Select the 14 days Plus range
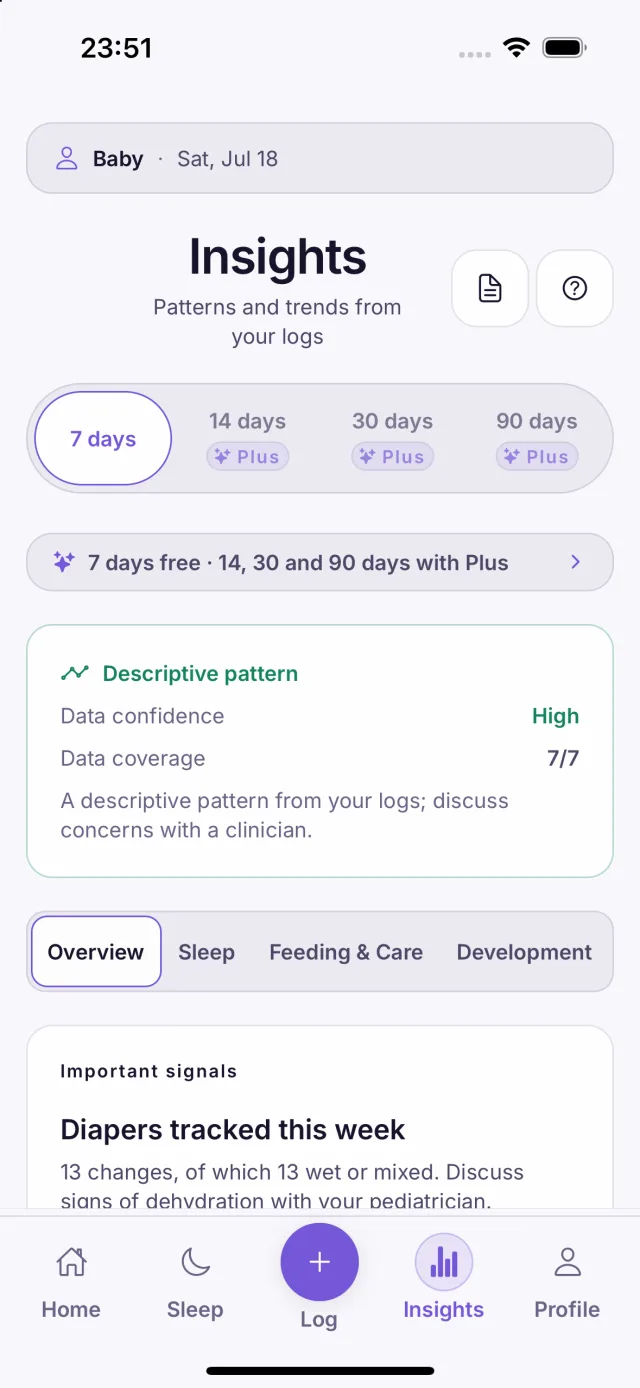The width and height of the screenshot is (640, 1388). [248, 438]
